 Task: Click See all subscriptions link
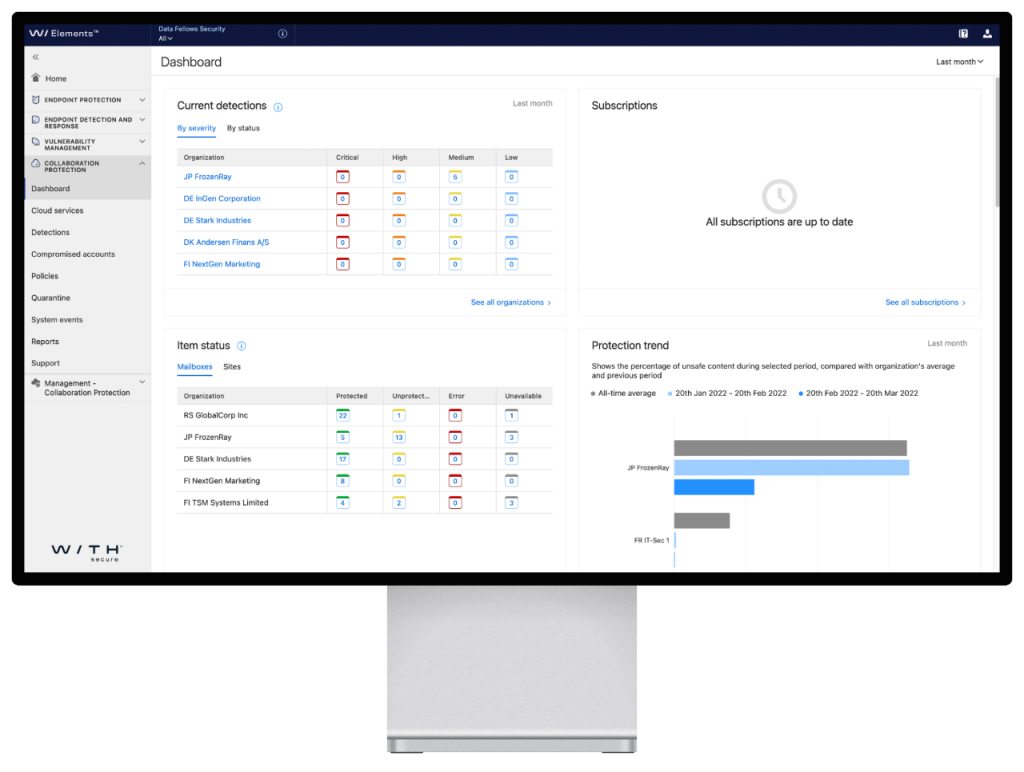pos(925,302)
